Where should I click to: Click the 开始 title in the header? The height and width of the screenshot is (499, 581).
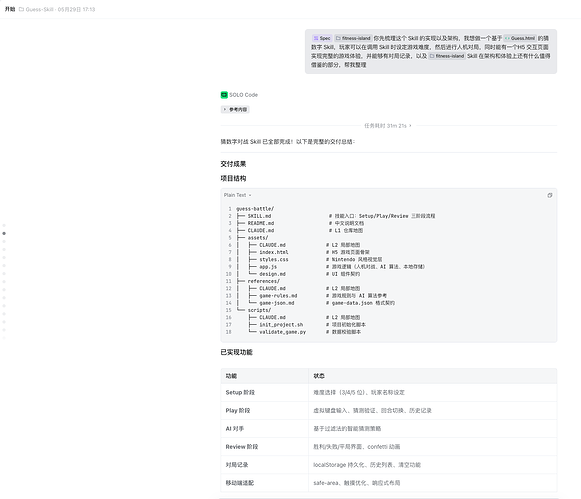10,9
